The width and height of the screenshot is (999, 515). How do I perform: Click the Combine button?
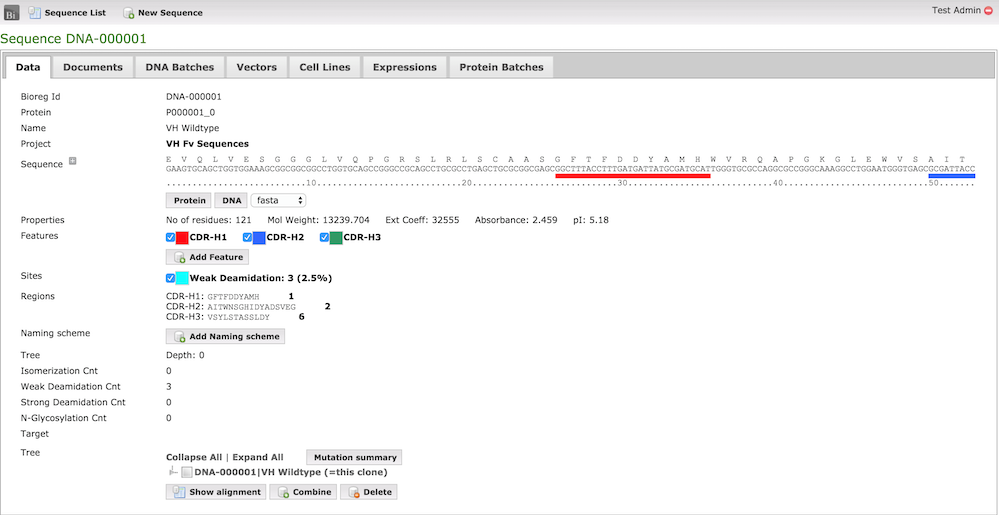coord(303,492)
